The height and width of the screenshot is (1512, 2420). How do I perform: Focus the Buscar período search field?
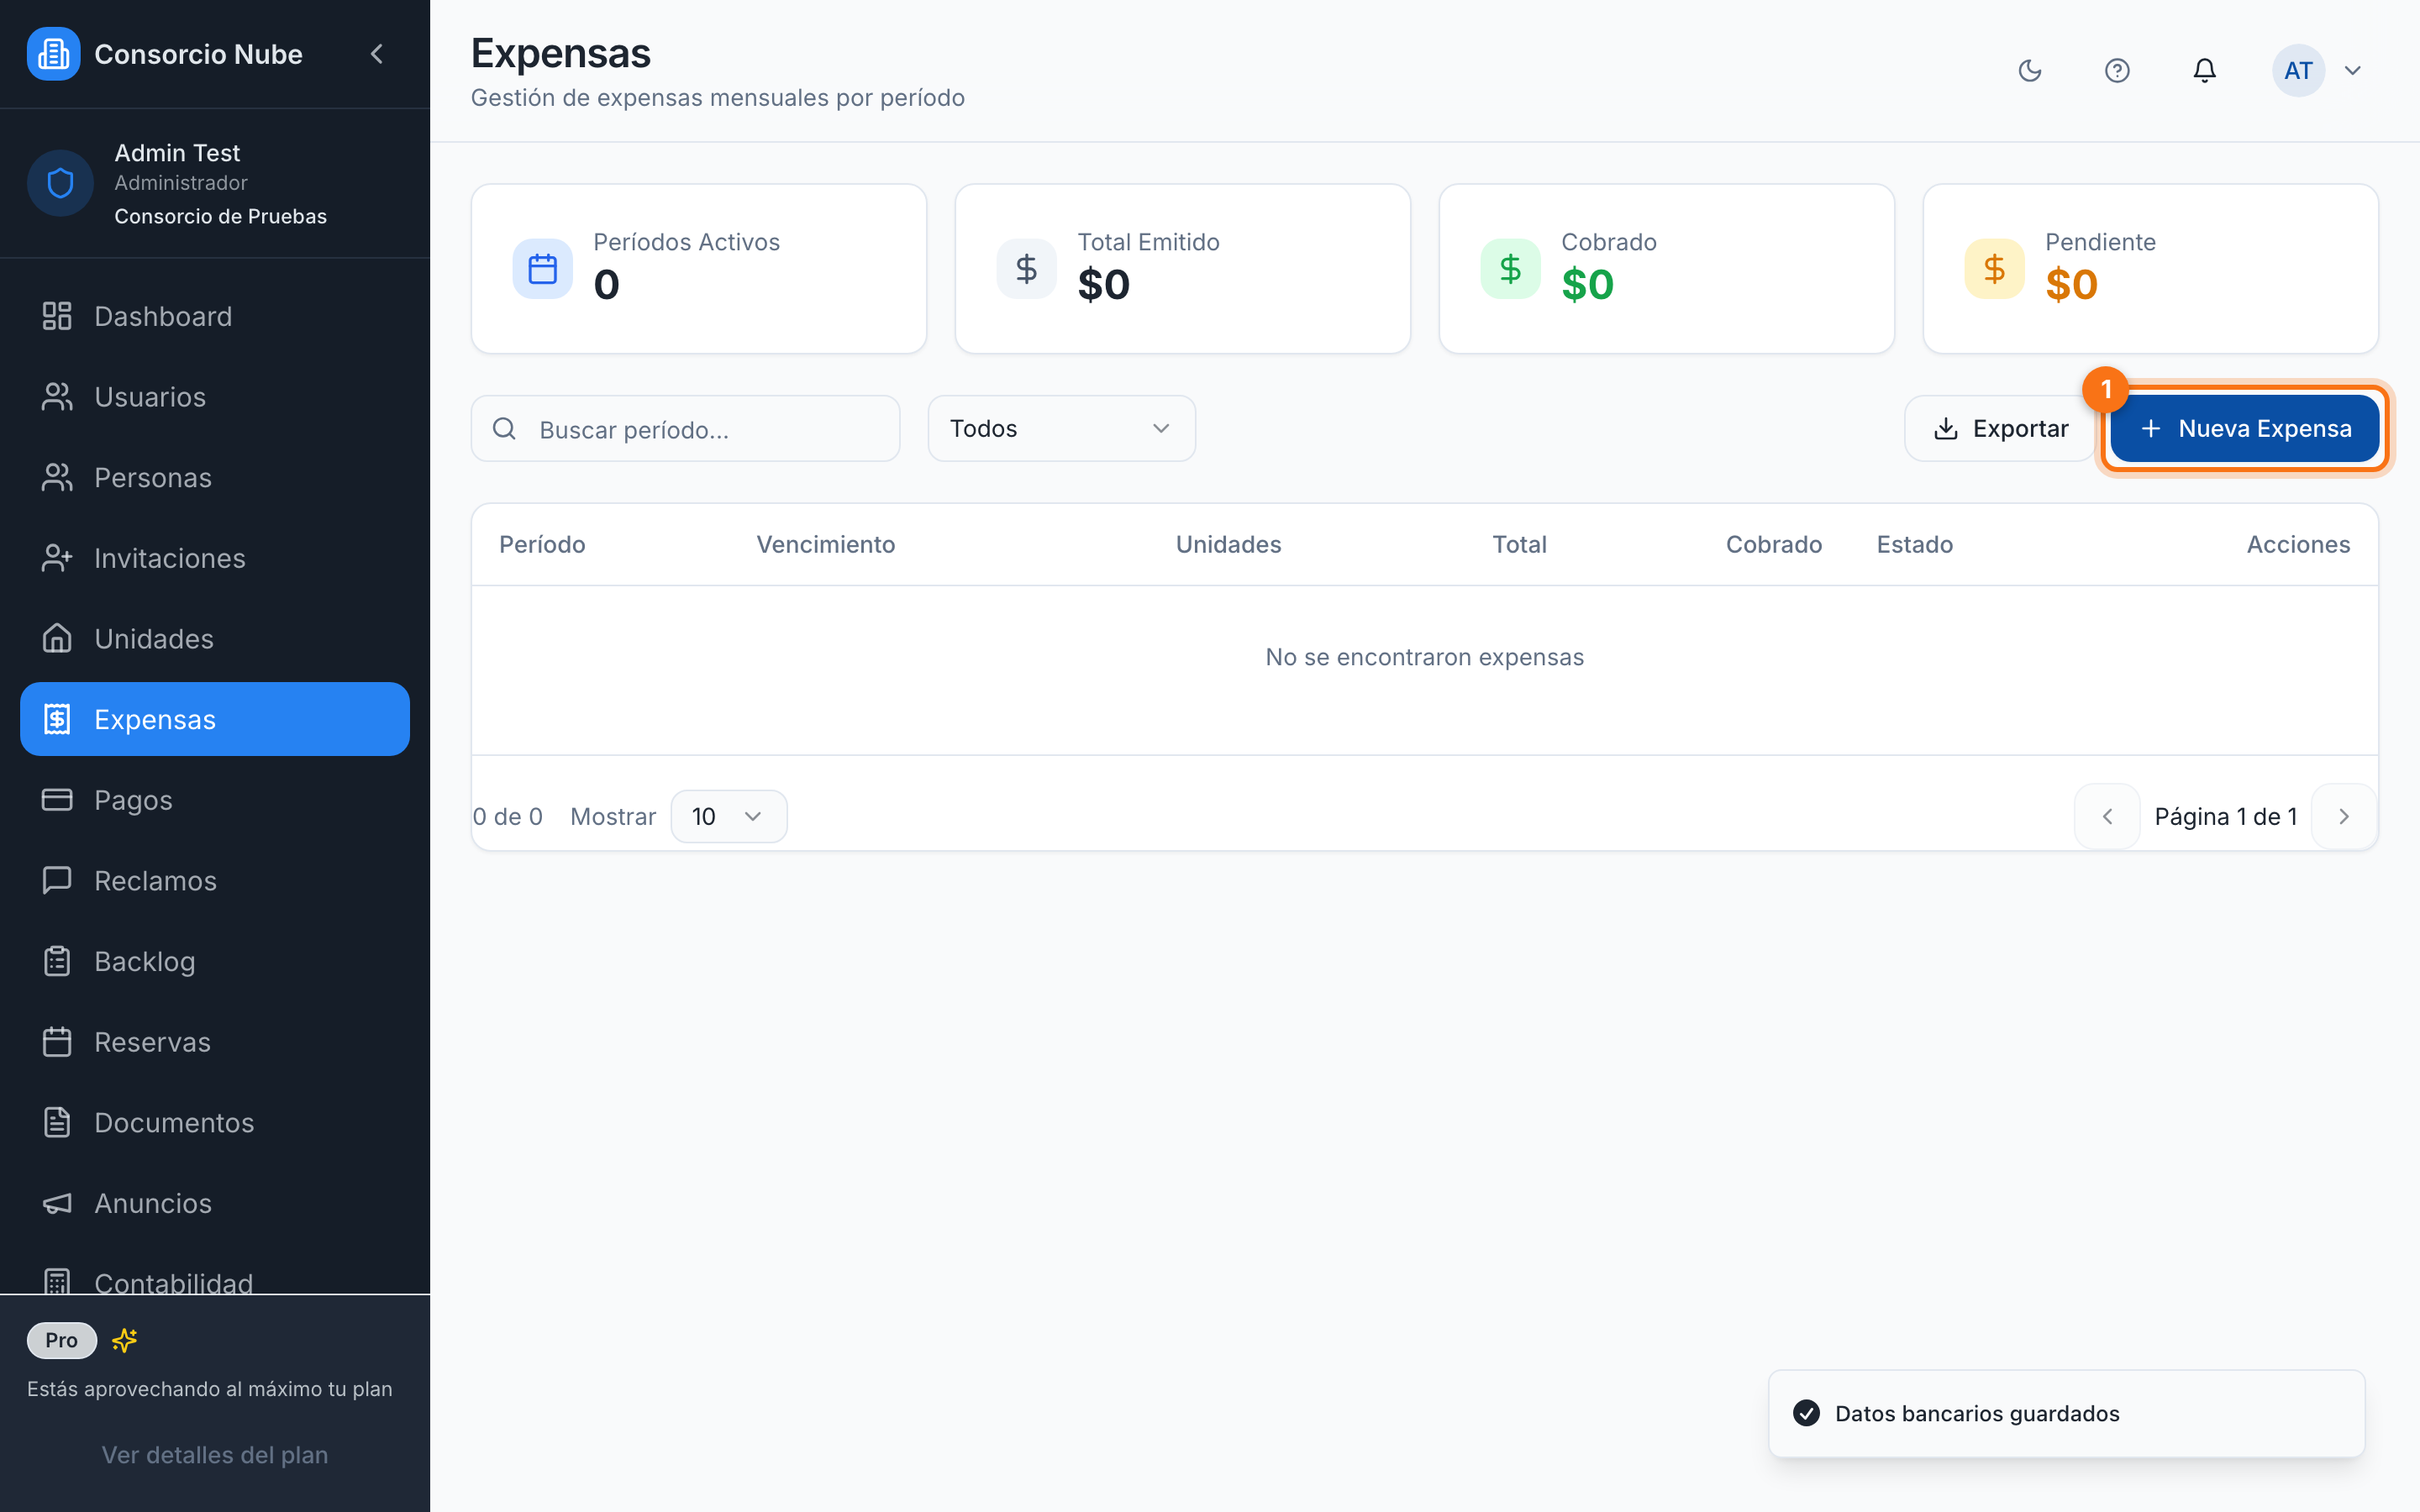[x=685, y=429]
